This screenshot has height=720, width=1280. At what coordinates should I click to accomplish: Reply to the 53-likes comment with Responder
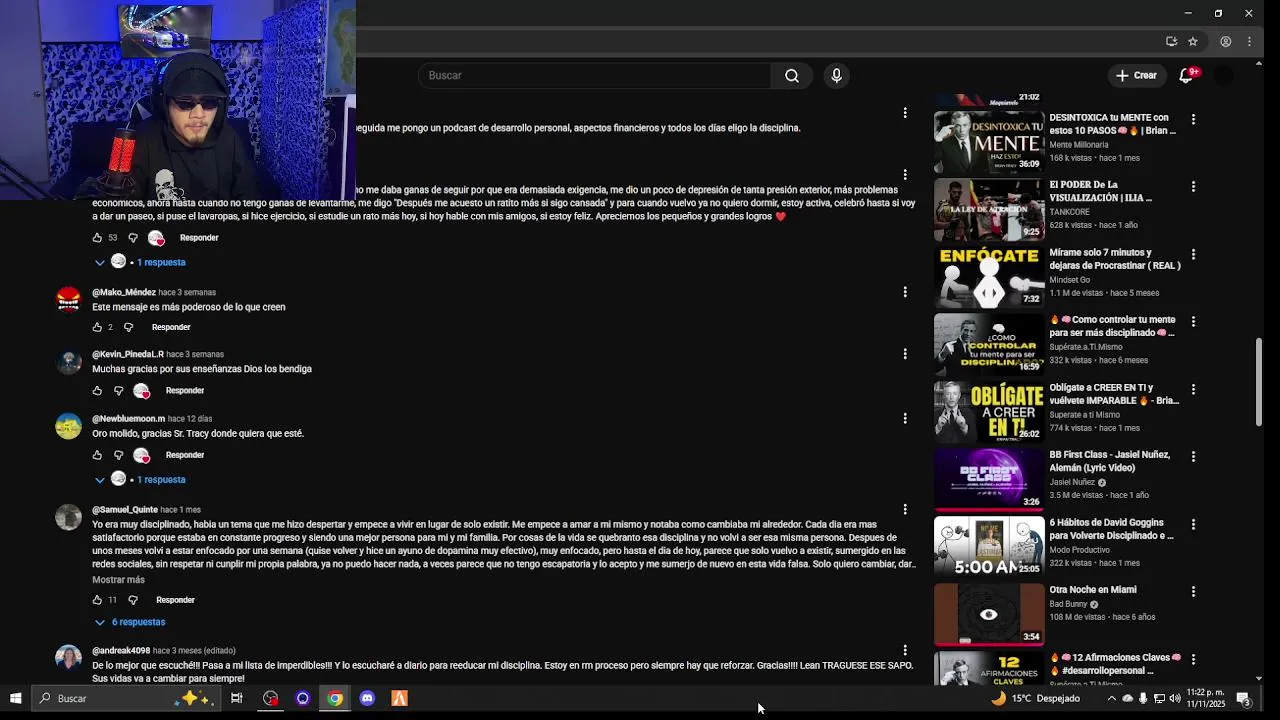(x=199, y=238)
